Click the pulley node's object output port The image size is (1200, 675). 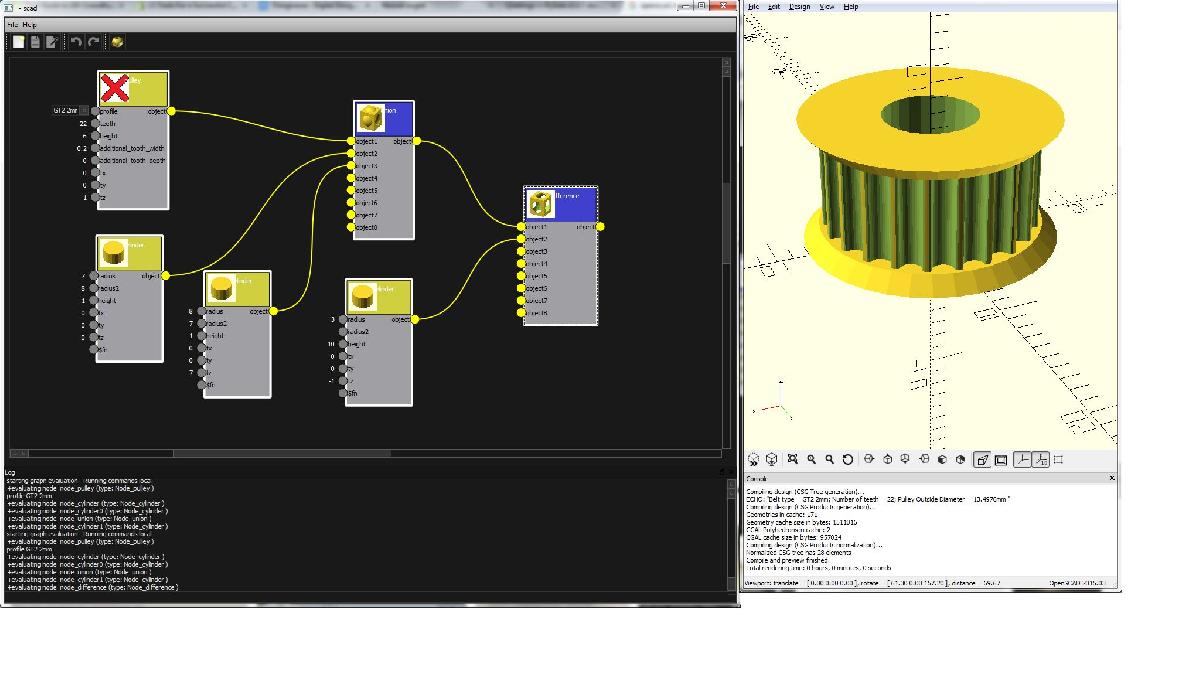[x=172, y=111]
